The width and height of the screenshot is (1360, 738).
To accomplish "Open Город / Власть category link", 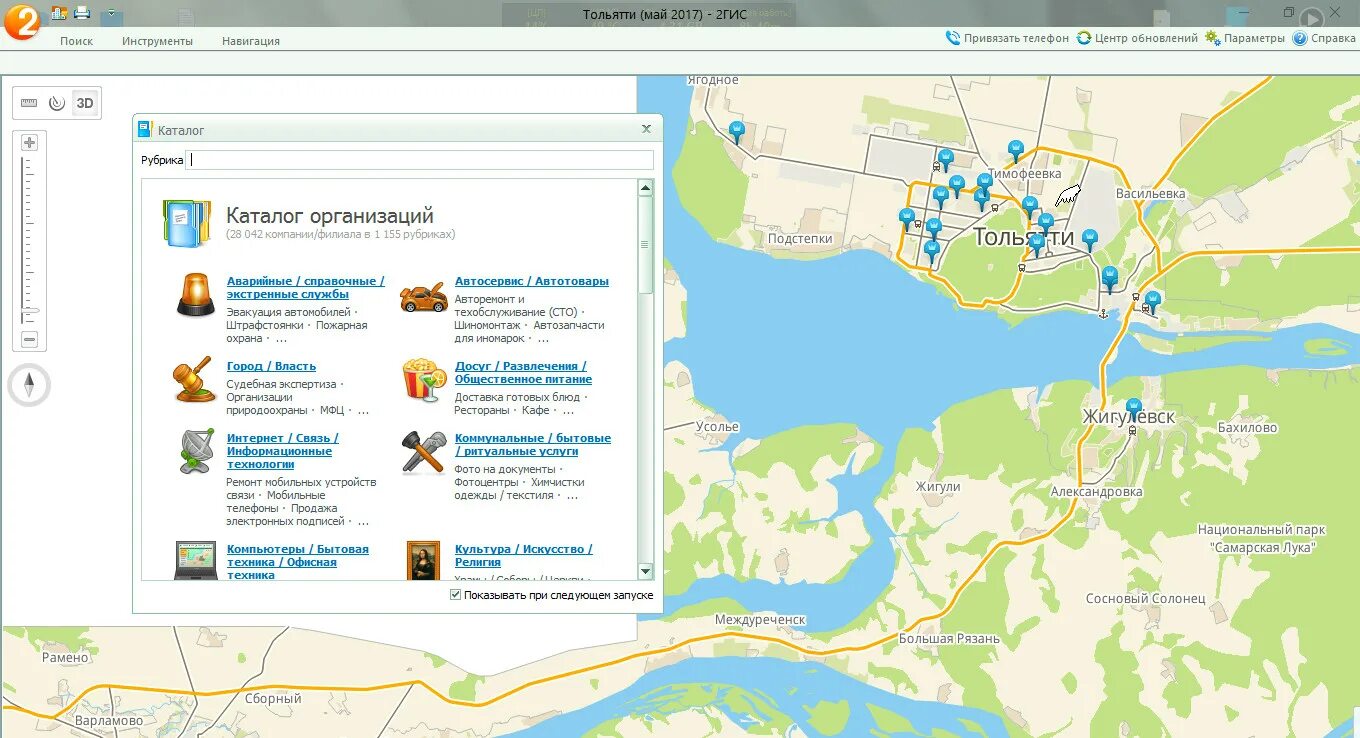I will click(x=271, y=366).
